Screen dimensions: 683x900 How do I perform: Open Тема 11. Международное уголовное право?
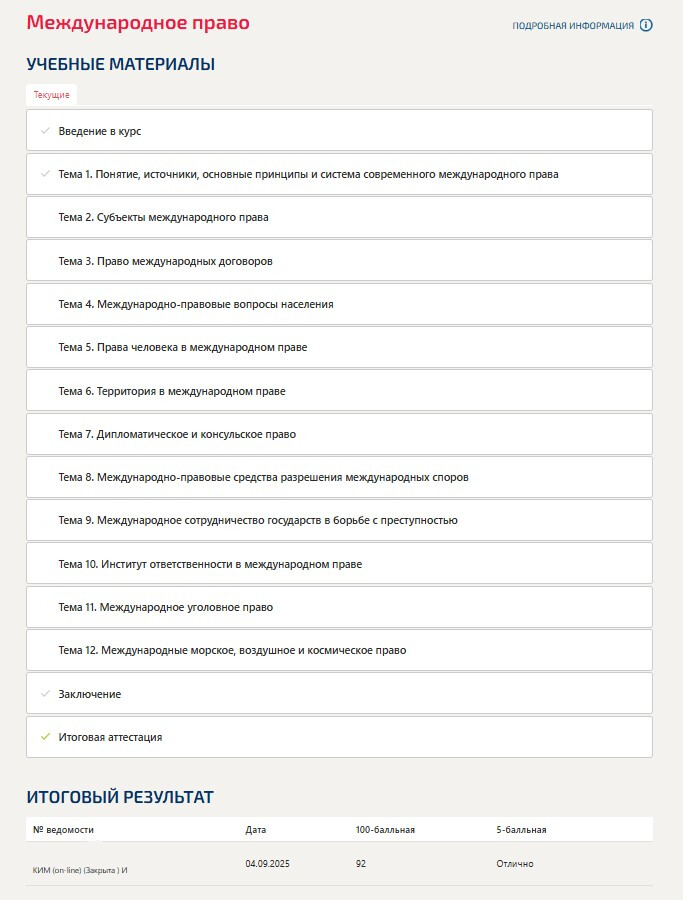point(165,607)
